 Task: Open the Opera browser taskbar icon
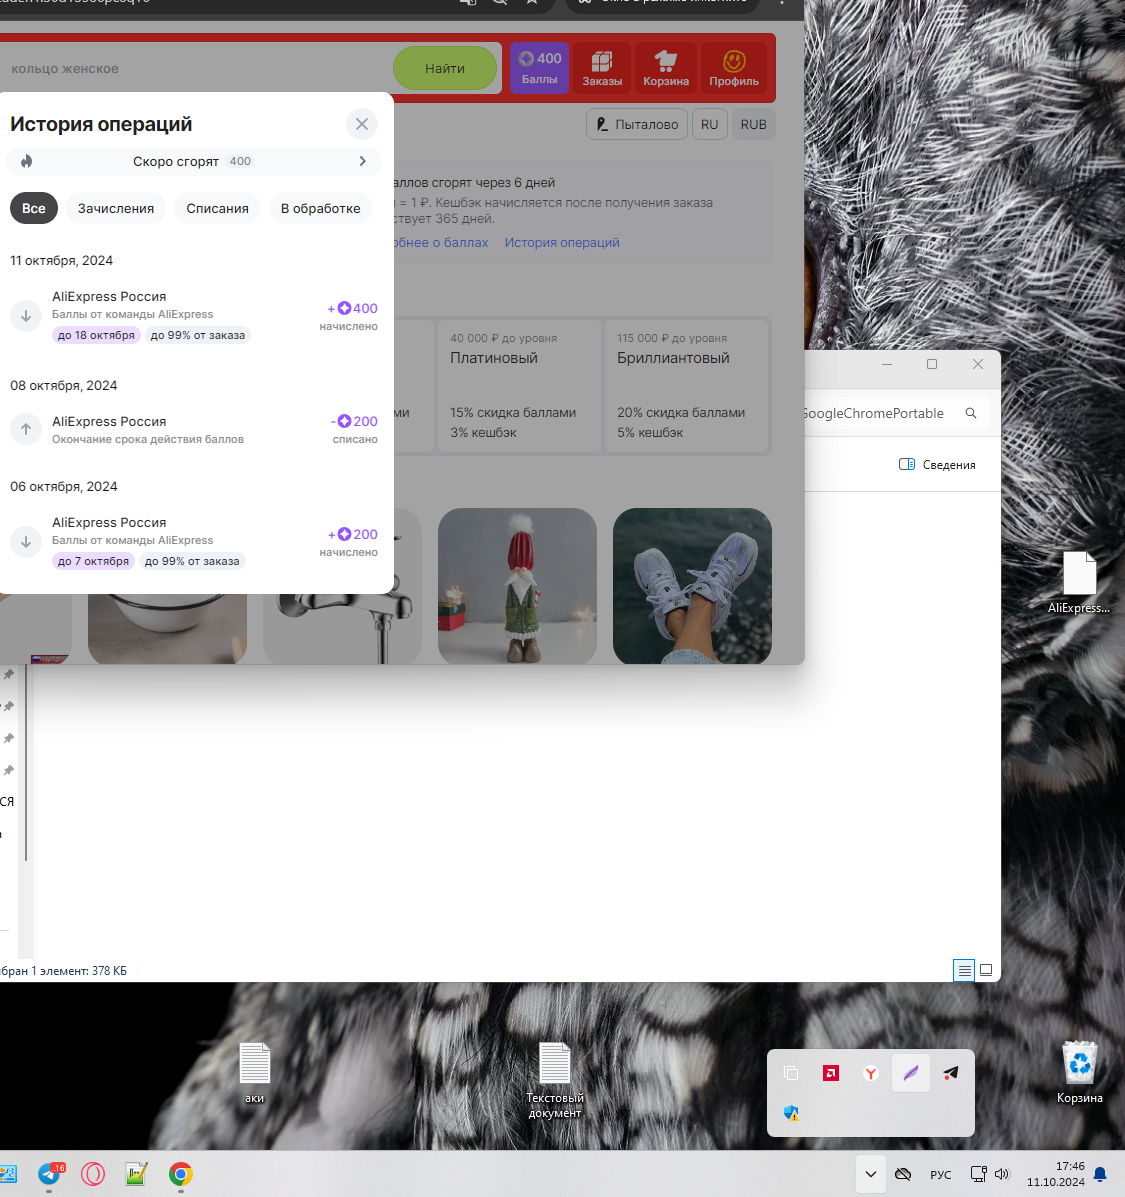(x=93, y=1174)
